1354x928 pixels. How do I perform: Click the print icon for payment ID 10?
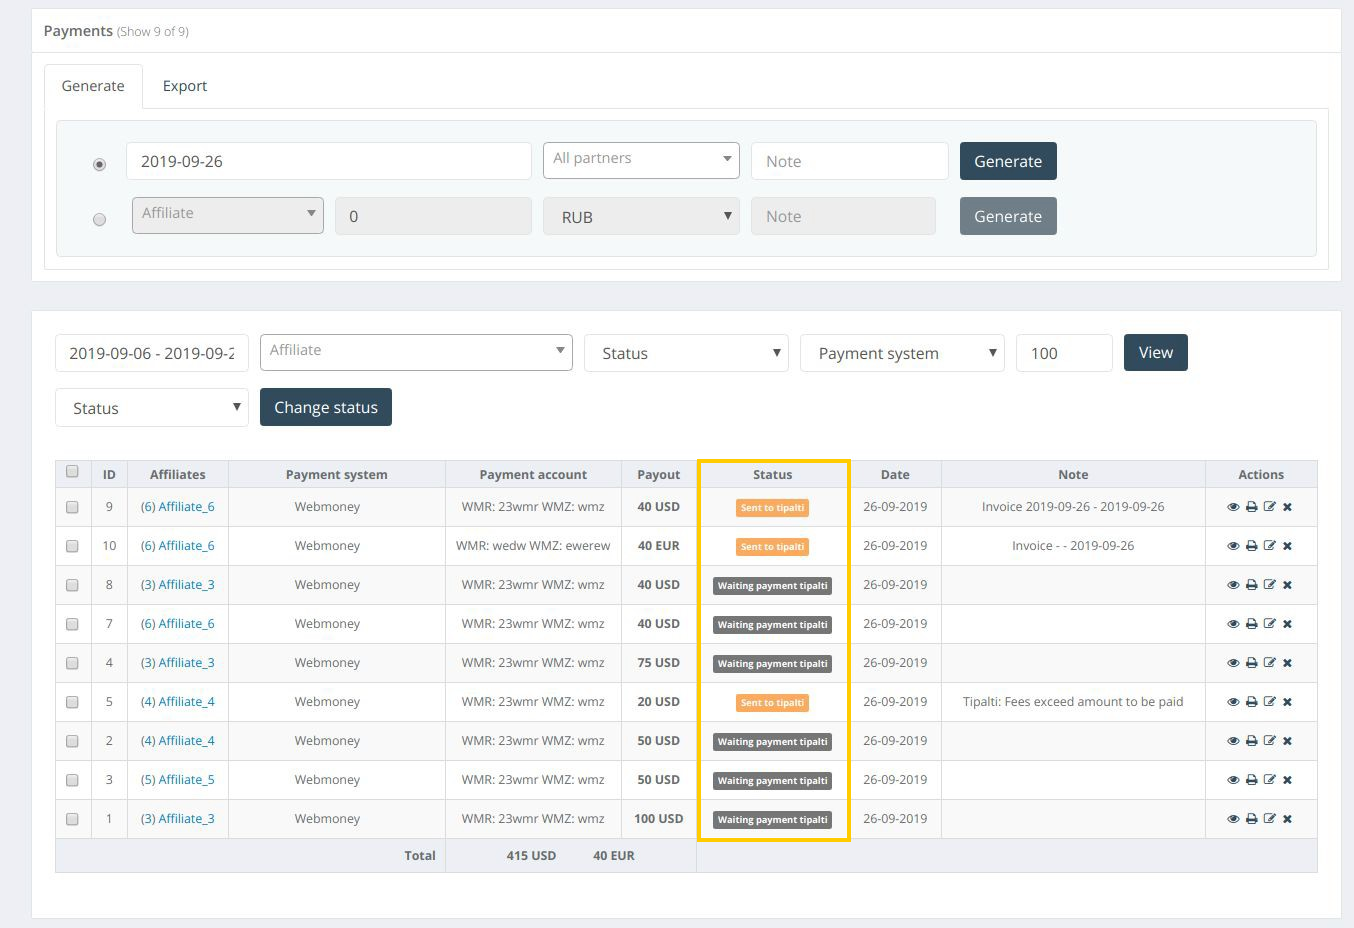point(1251,545)
